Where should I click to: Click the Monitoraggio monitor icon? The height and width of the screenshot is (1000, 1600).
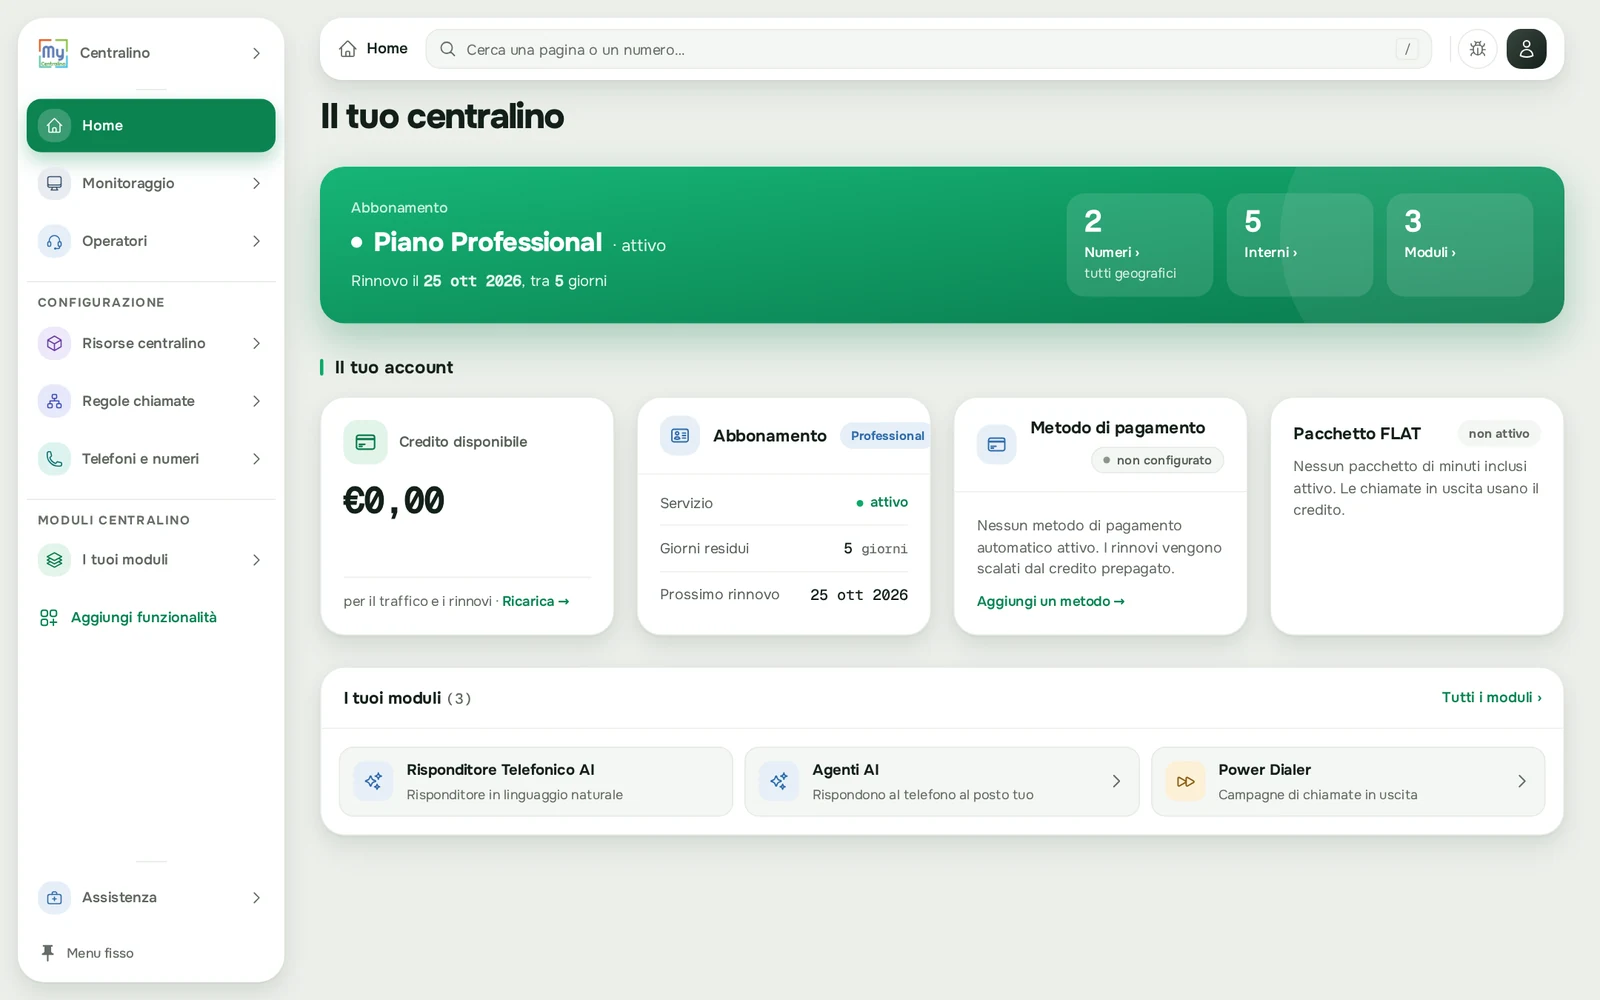[x=54, y=184]
